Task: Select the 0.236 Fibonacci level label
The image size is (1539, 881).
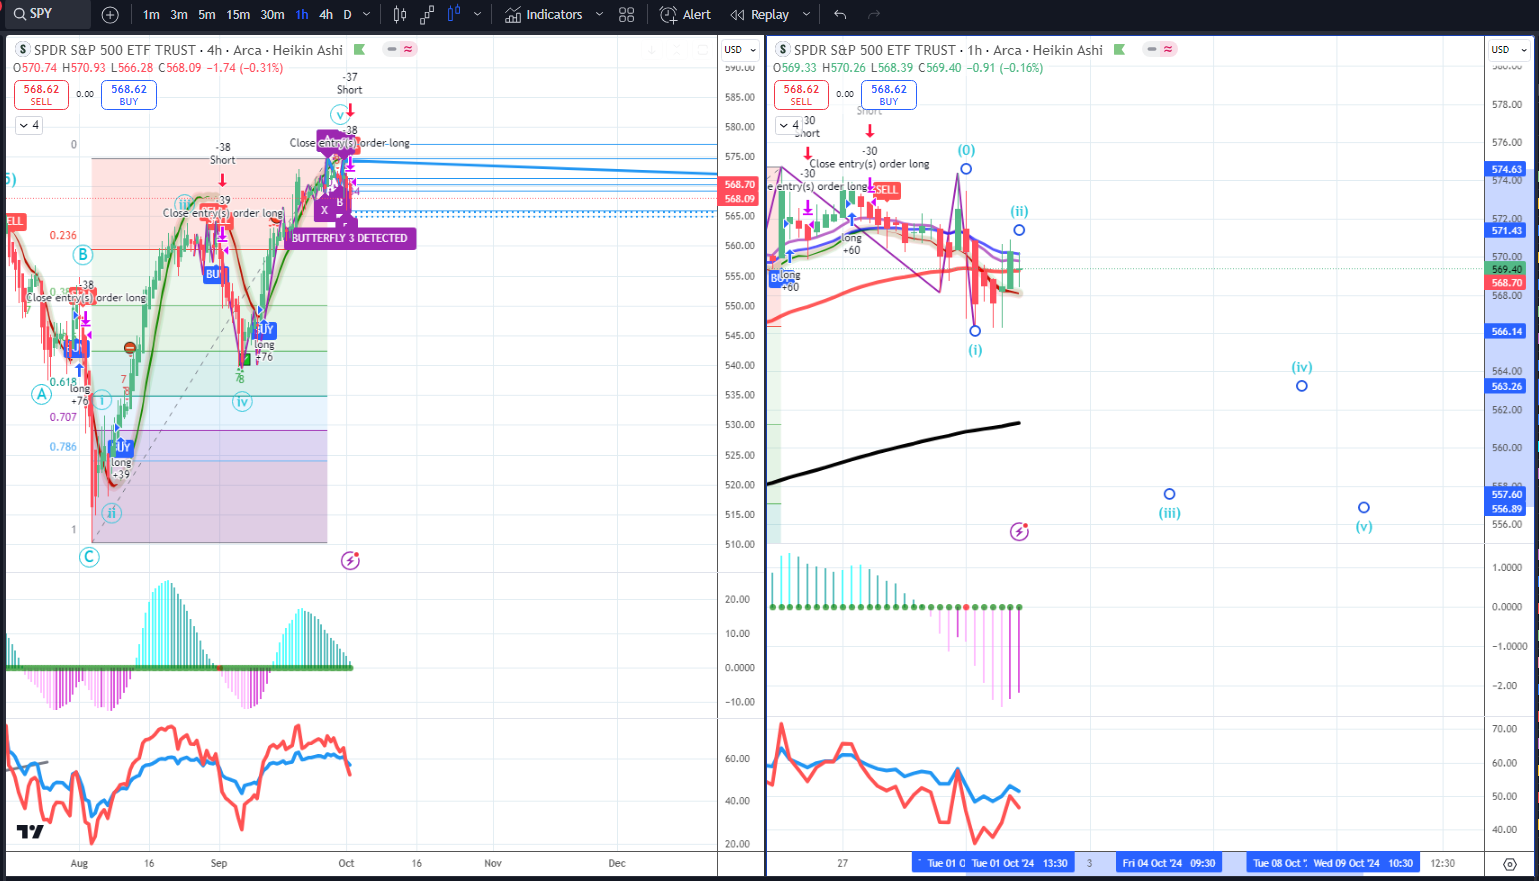Action: click(x=63, y=236)
